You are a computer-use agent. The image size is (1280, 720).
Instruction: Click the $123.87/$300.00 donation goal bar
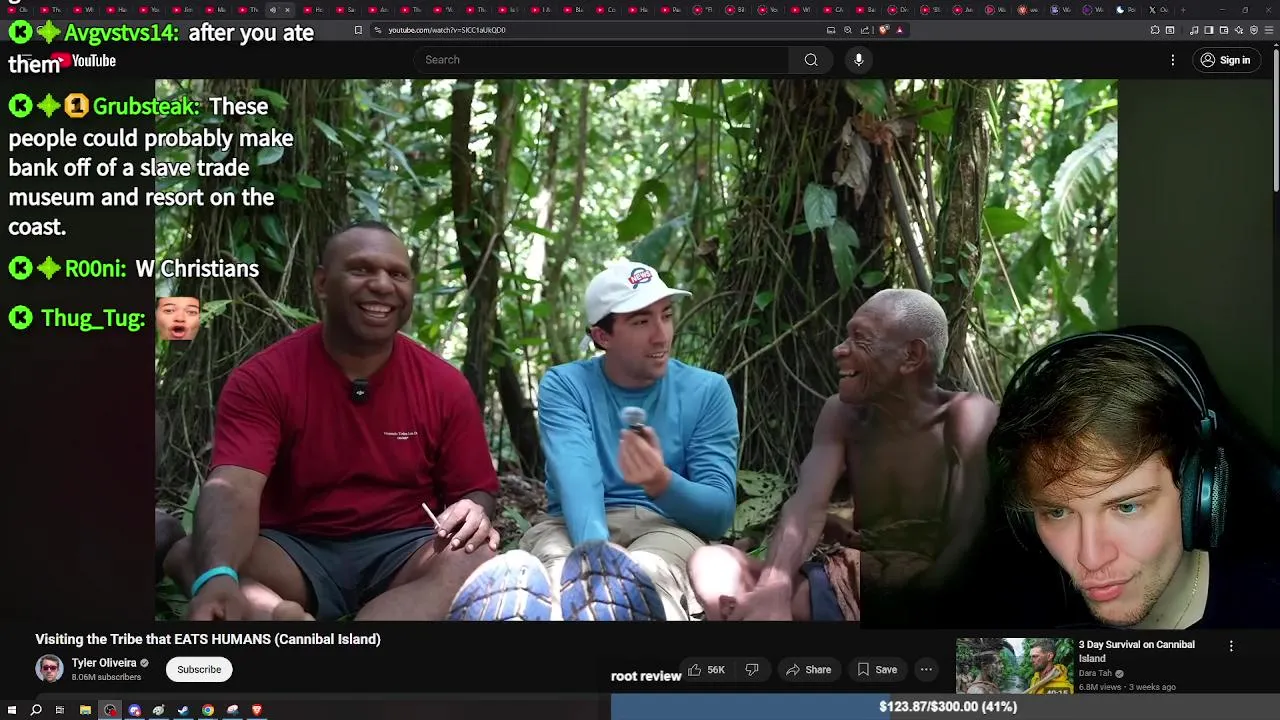click(945, 707)
